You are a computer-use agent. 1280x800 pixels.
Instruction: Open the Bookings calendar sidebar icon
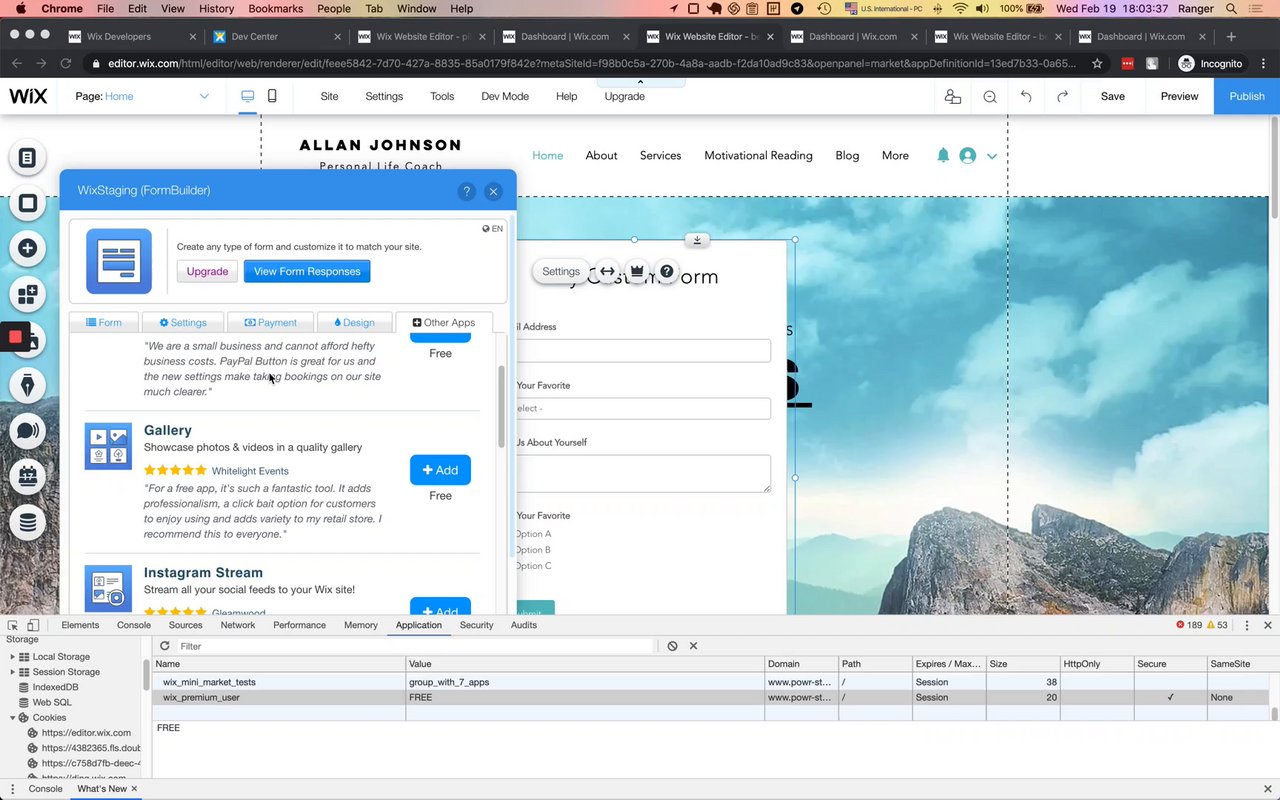pos(28,476)
